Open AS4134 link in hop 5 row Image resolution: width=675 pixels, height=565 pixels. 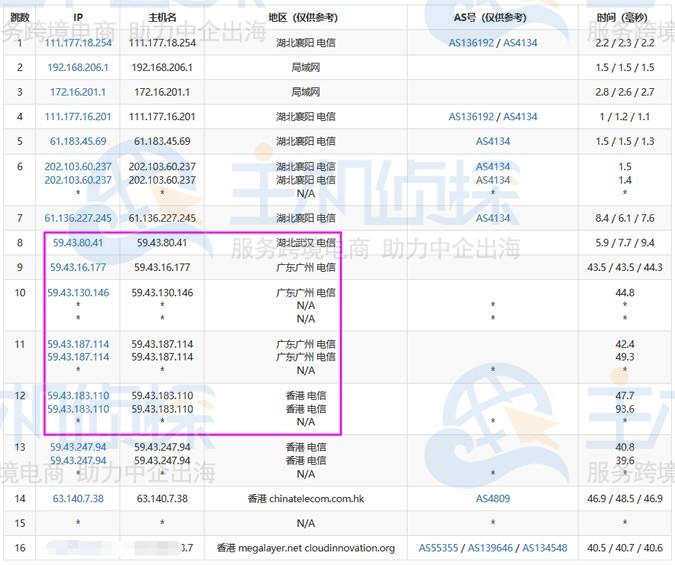pos(493,141)
